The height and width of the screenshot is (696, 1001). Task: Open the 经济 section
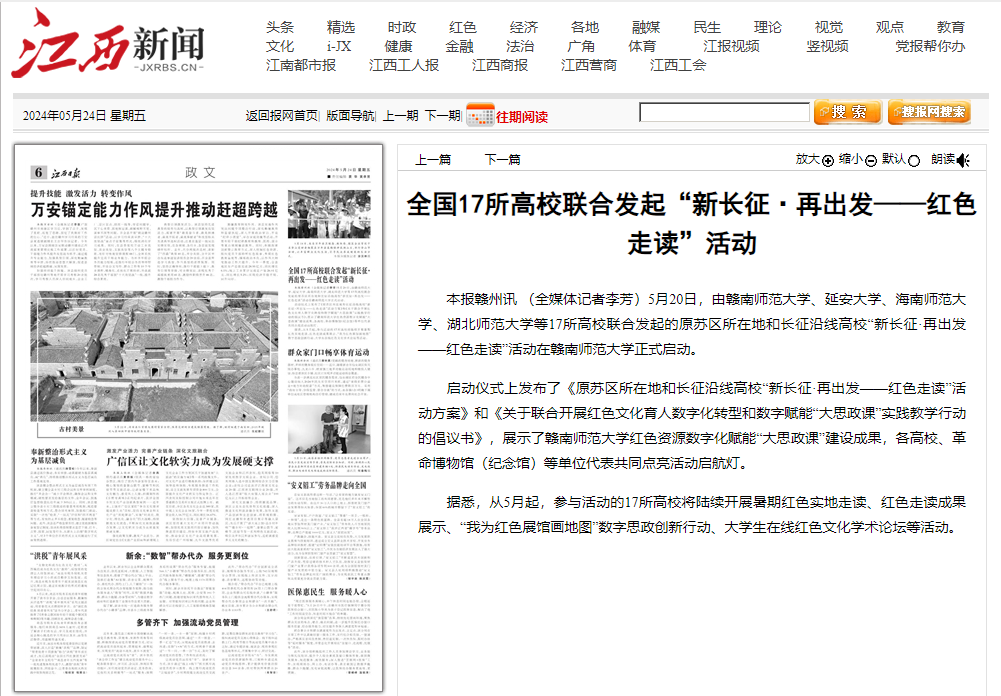524,27
